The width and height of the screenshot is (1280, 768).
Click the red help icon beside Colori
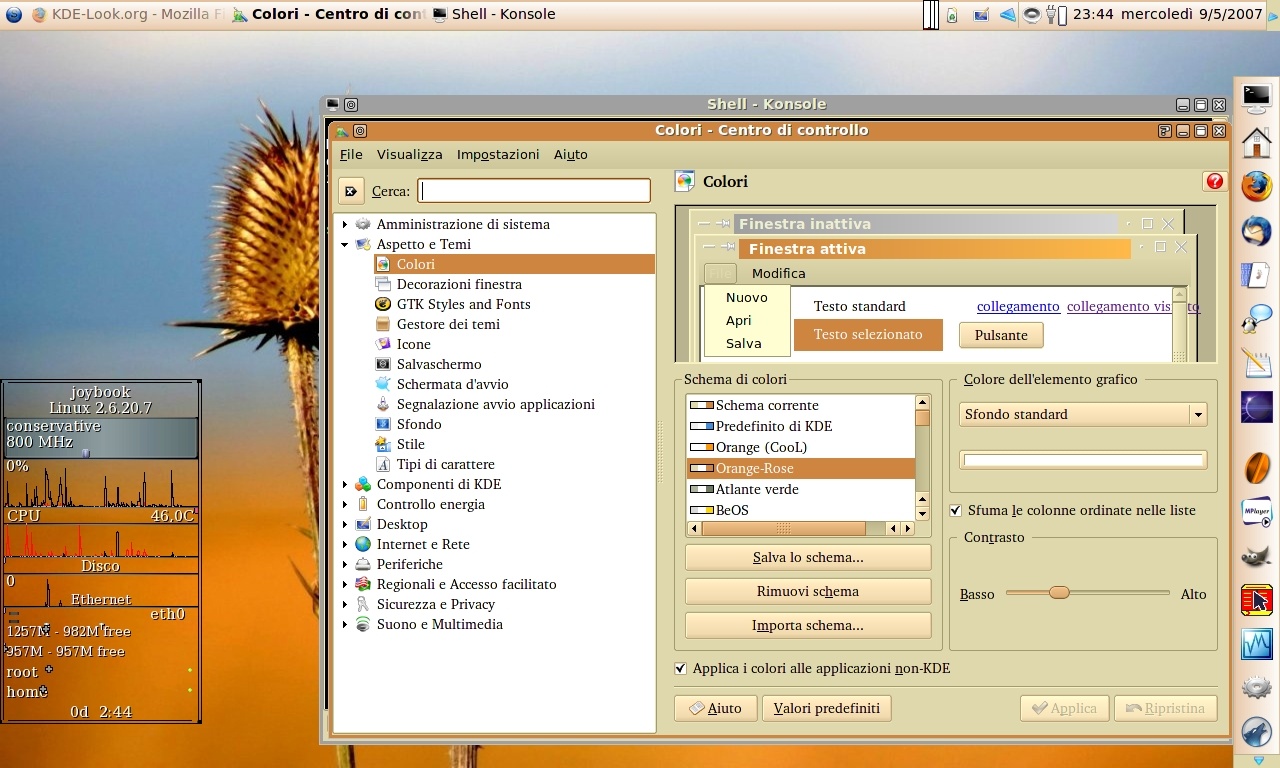1215,181
